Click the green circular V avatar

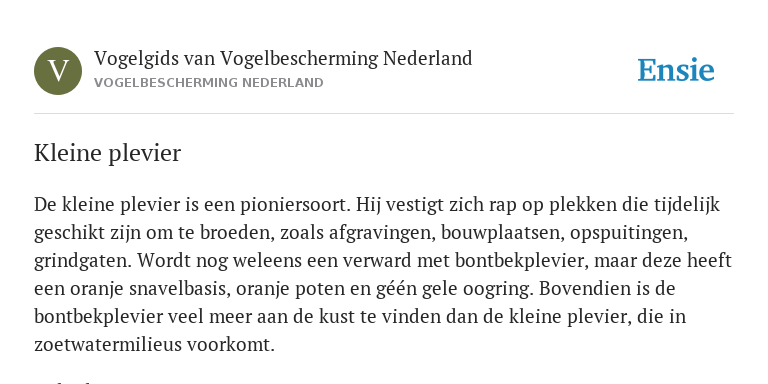(58, 71)
